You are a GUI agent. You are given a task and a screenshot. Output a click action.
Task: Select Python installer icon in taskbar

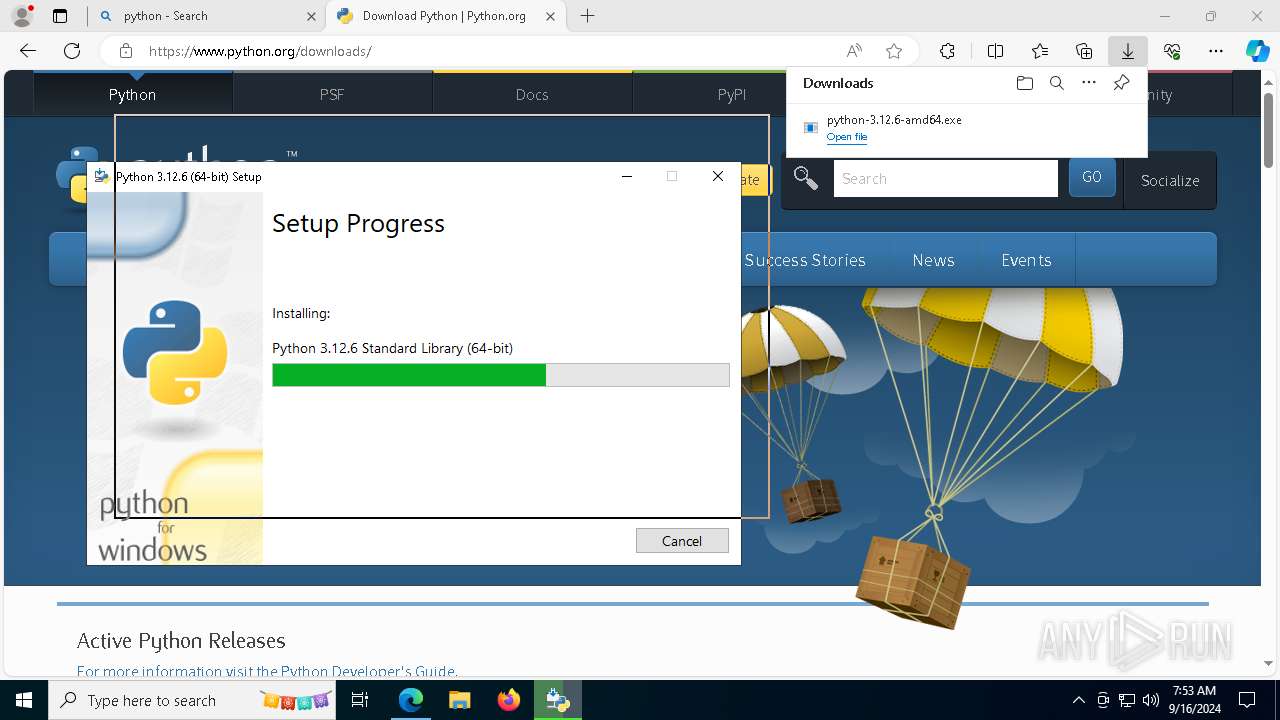(557, 700)
